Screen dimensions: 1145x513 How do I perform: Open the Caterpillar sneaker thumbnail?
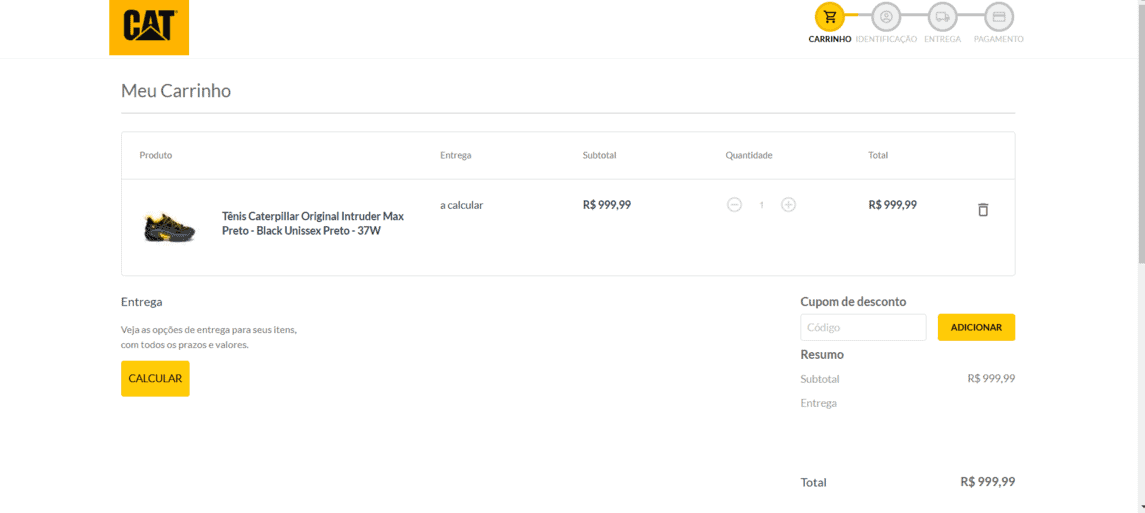point(169,228)
